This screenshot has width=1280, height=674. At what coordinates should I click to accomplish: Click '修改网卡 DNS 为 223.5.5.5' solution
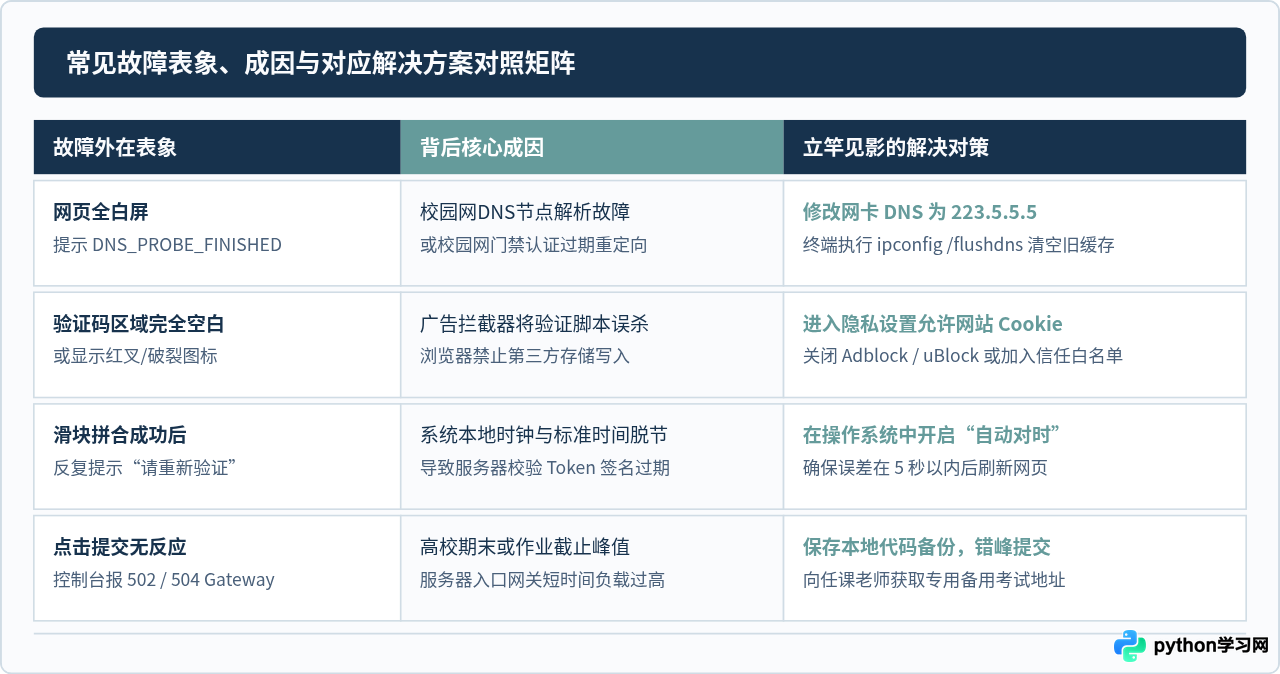(920, 212)
